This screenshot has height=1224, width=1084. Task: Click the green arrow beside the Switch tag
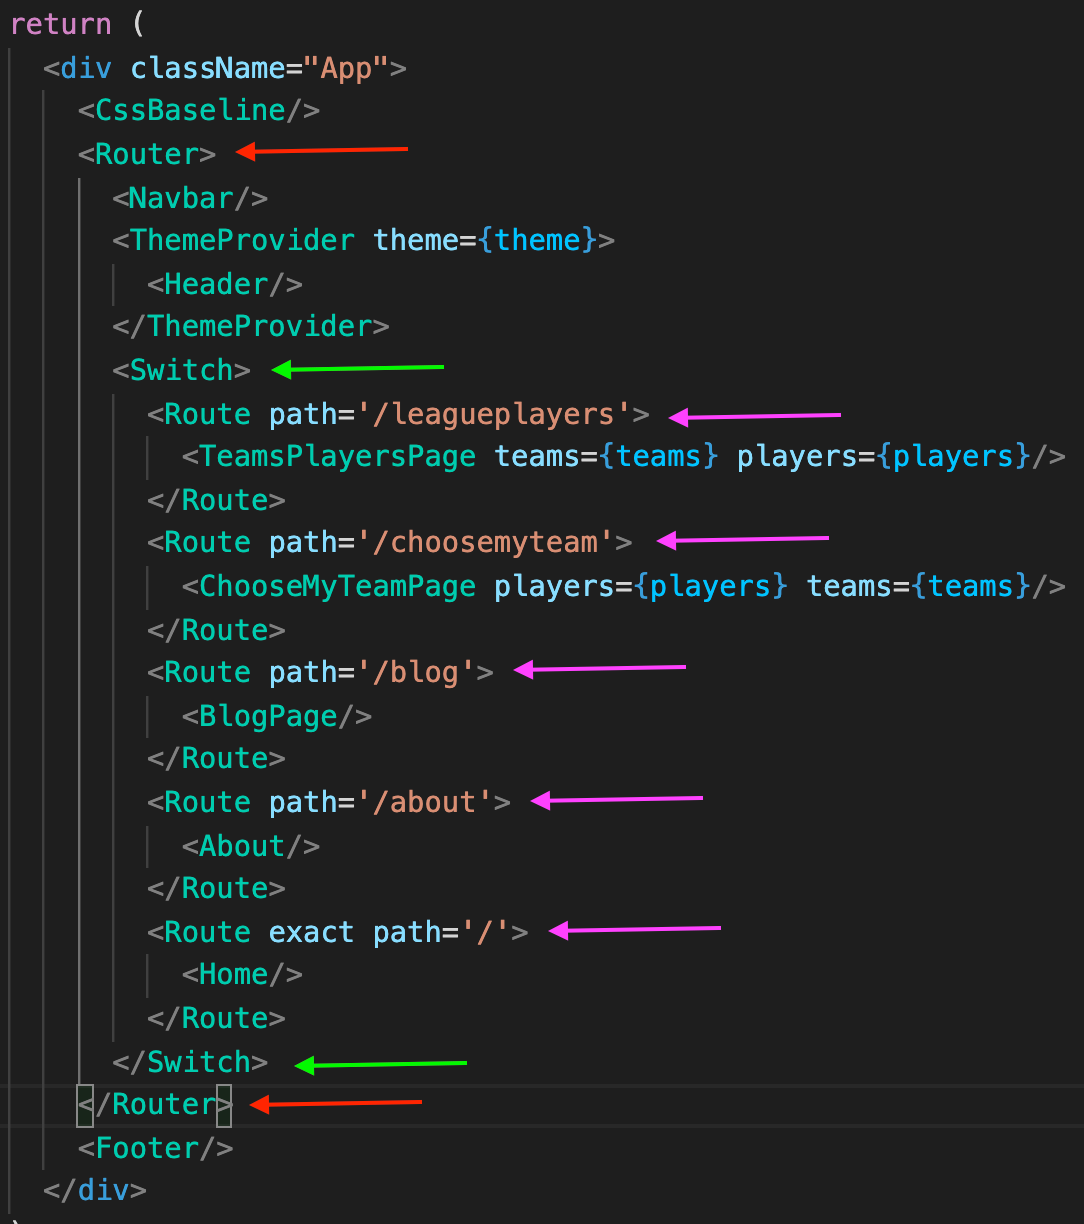[x=360, y=368]
